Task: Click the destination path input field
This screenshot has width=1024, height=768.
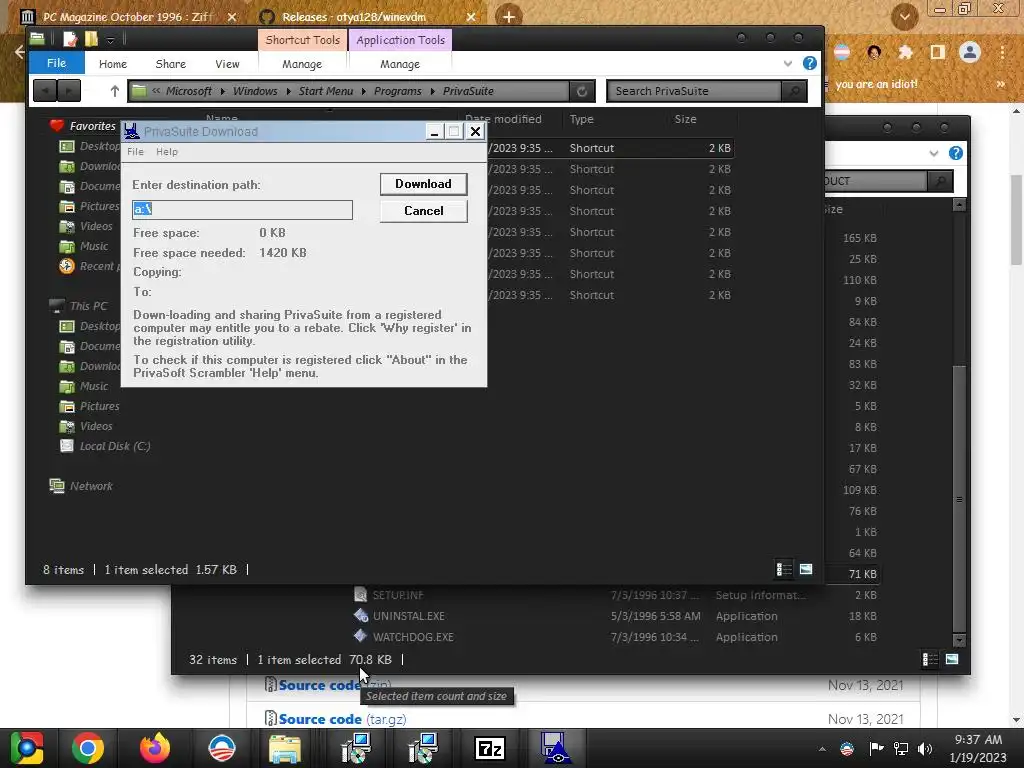Action: tap(242, 210)
